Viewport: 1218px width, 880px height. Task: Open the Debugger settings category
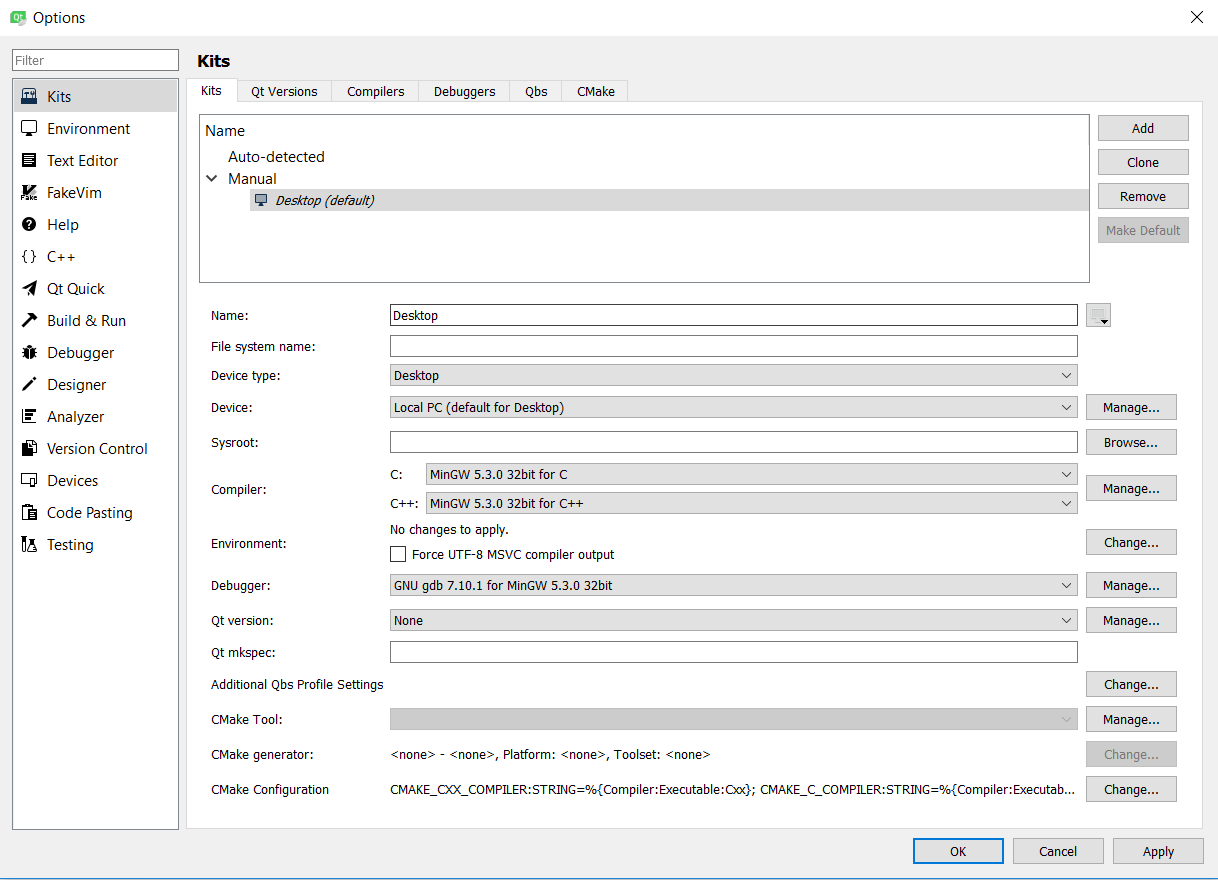pos(95,353)
